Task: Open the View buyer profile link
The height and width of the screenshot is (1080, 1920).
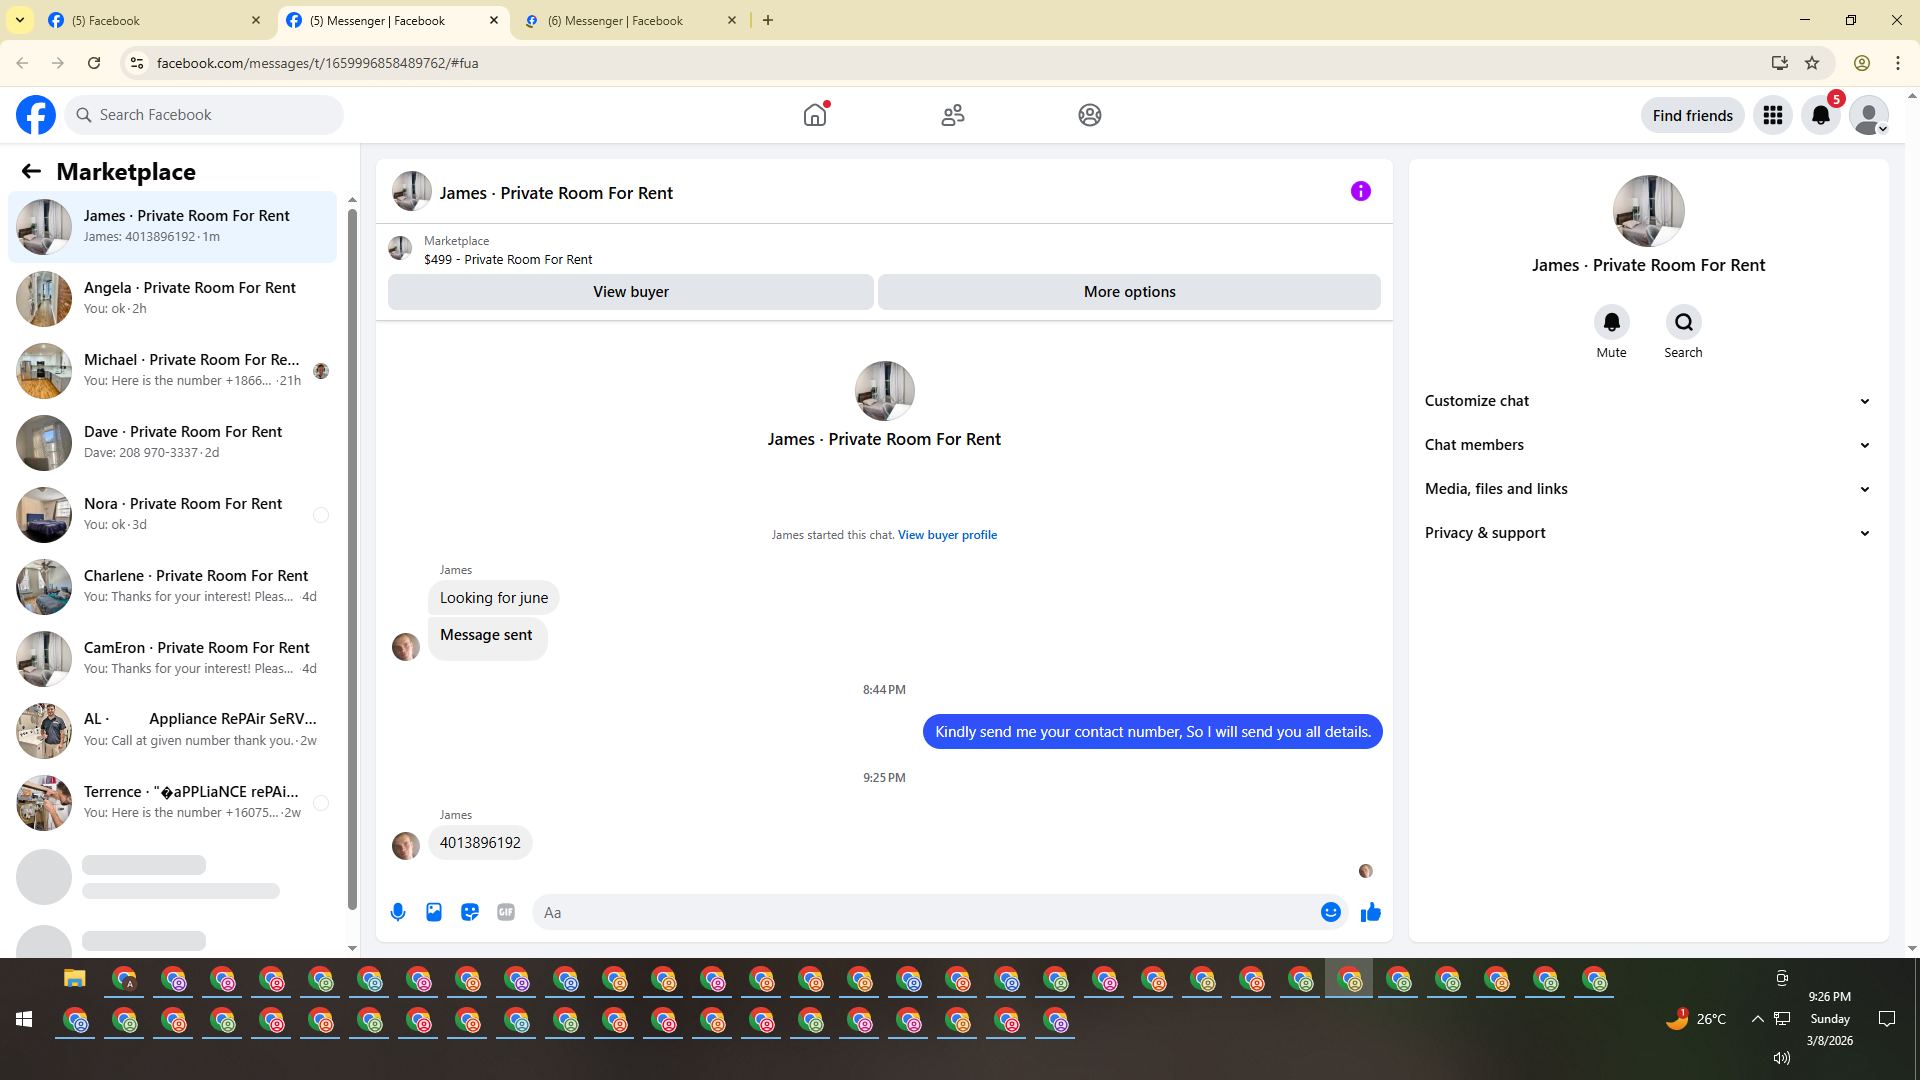Action: [x=947, y=535]
